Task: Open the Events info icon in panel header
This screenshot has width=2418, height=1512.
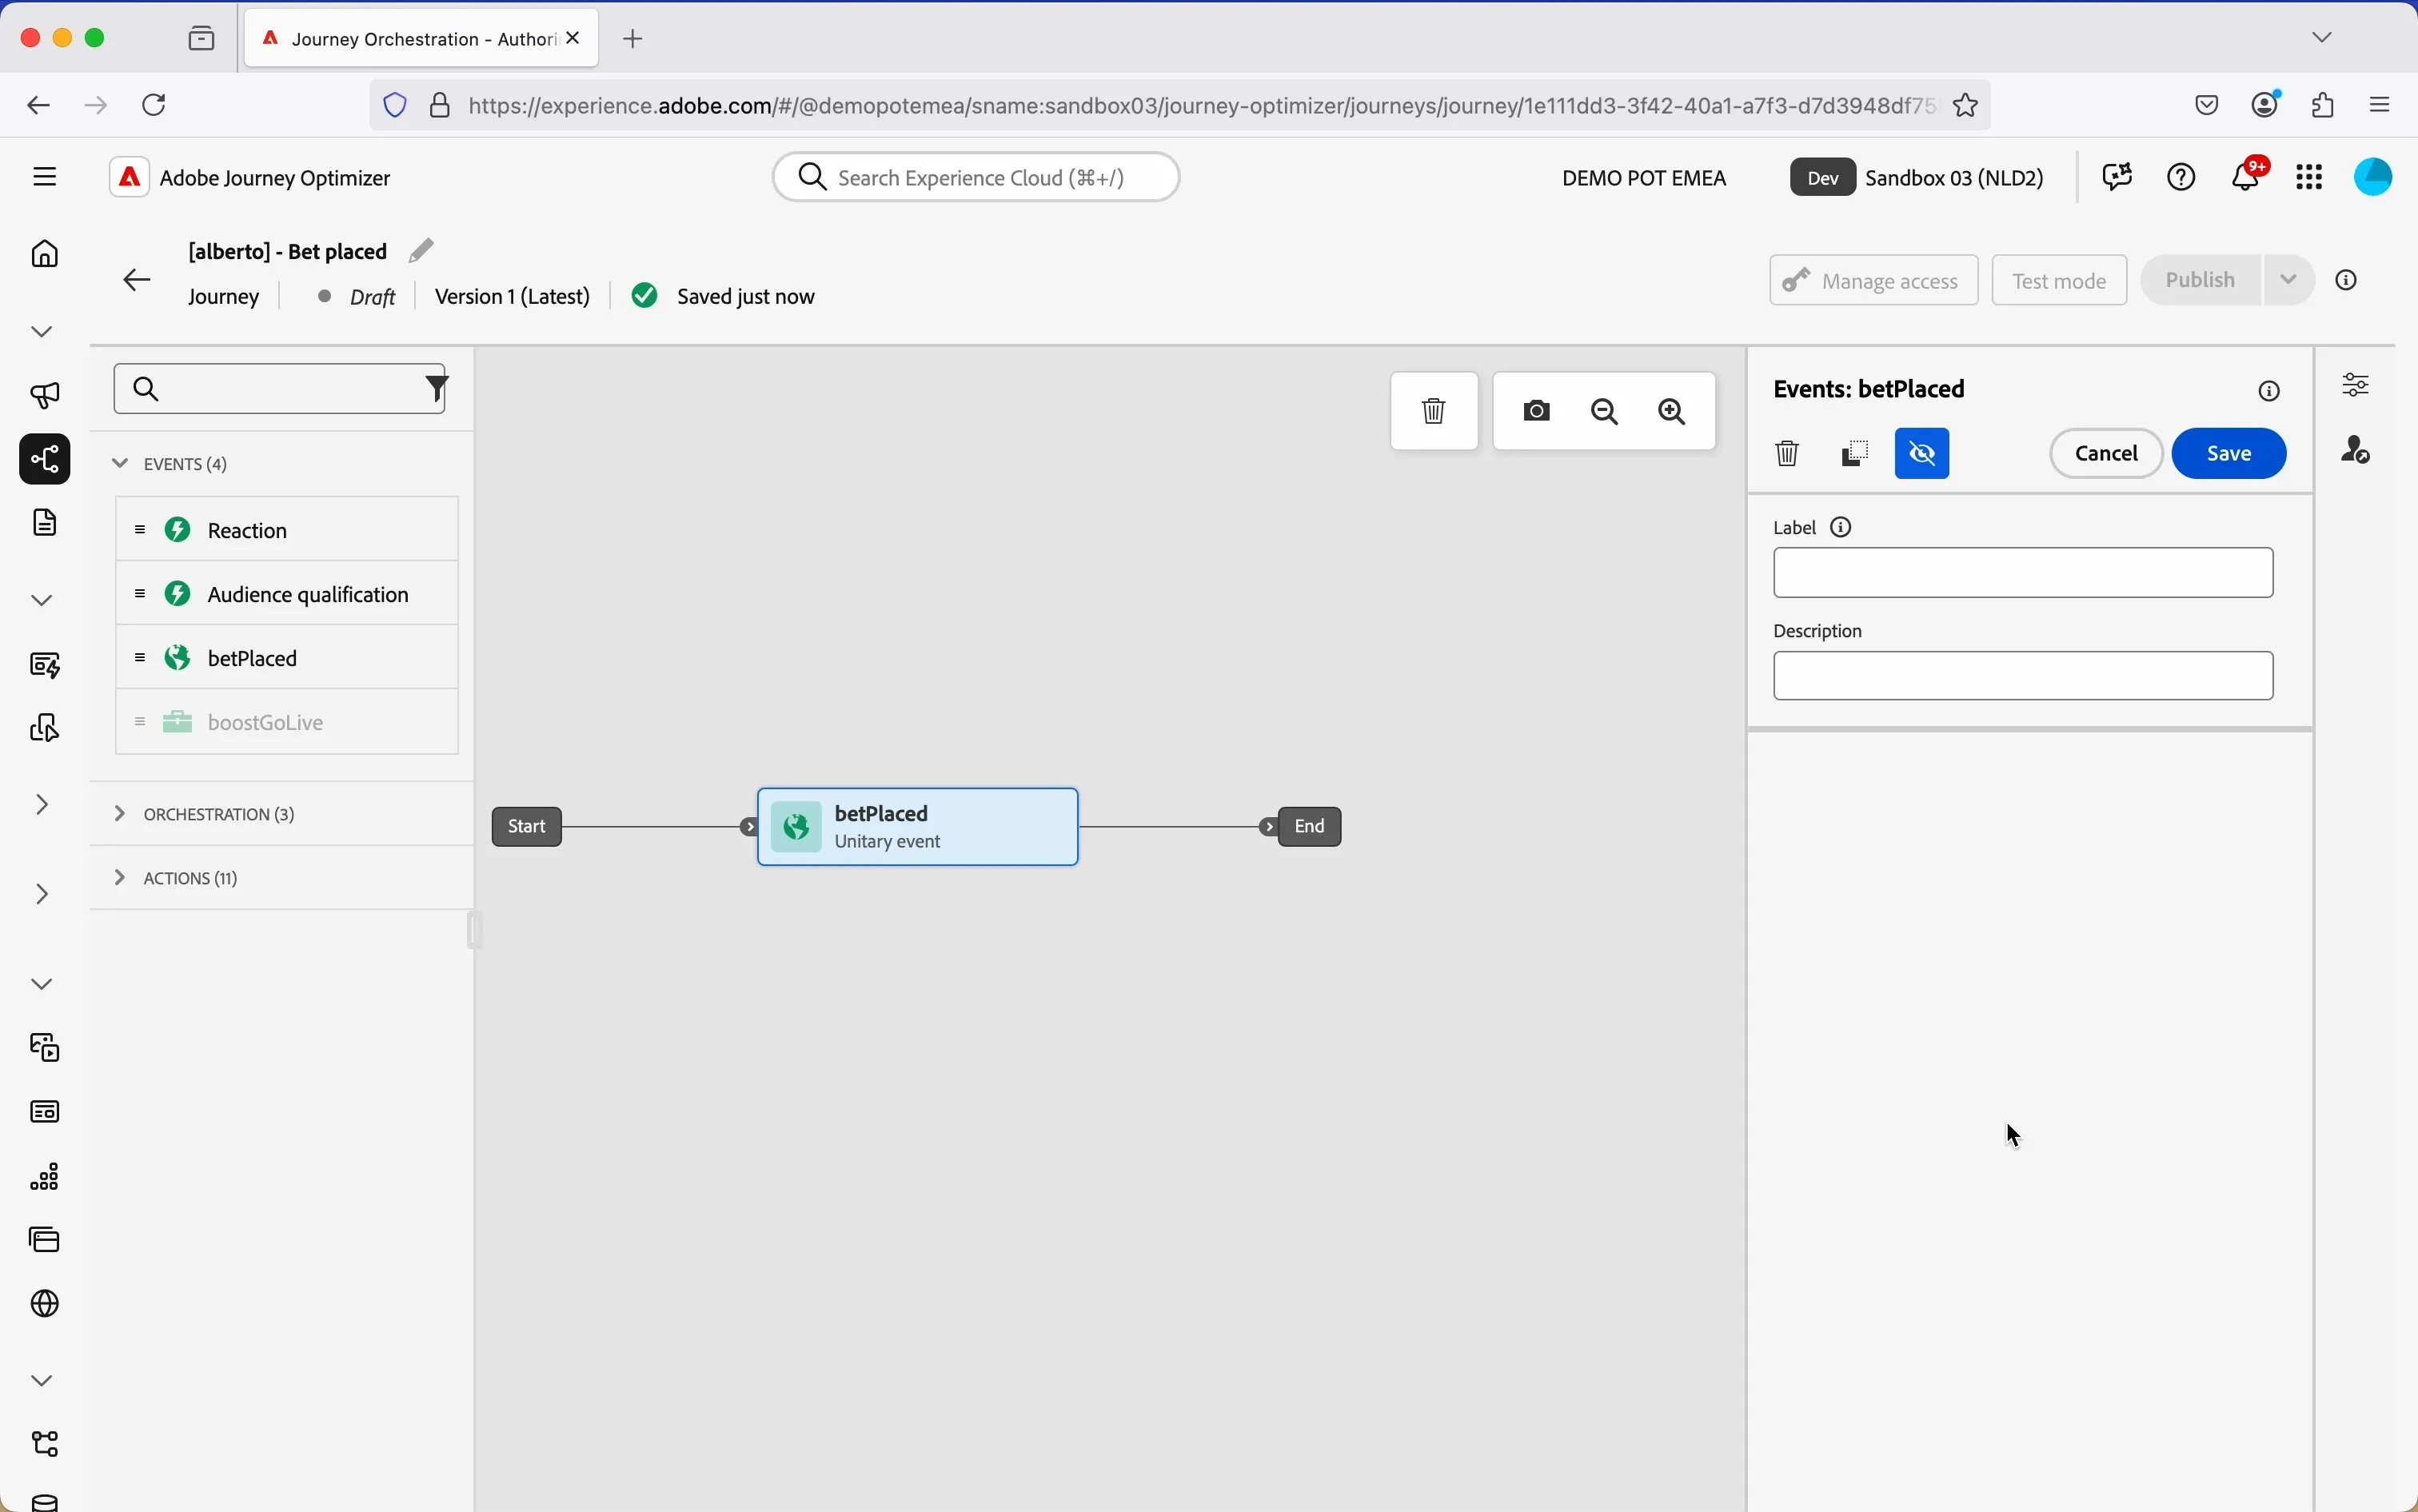Action: tap(2271, 391)
